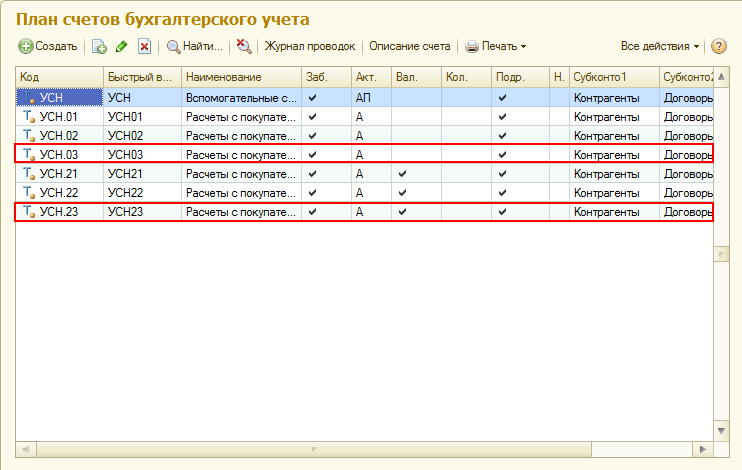Select the УСН22 quick-select cell

point(142,193)
